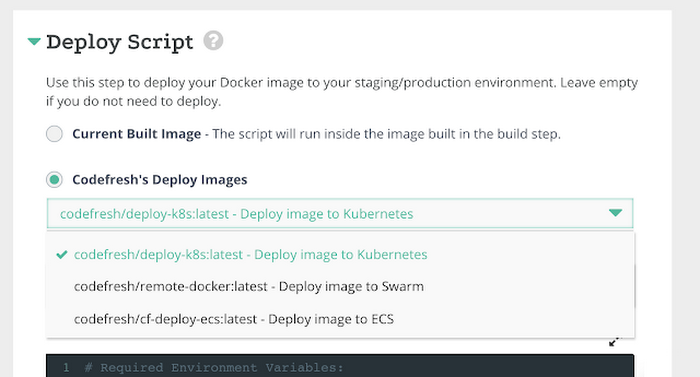The image size is (700, 377).
Task: Click the Deploy Script heading text
Action: (x=120, y=42)
